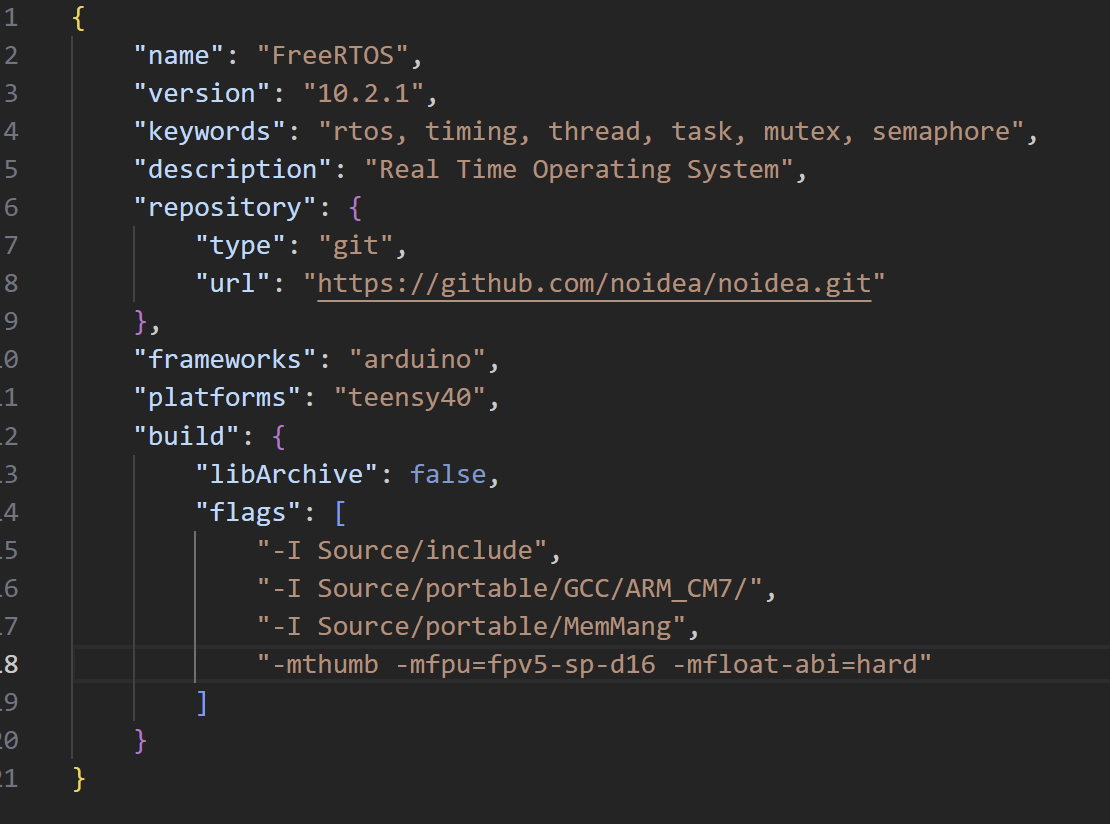The height and width of the screenshot is (824, 1110).
Task: Click the "keywords" key
Action: click(210, 132)
